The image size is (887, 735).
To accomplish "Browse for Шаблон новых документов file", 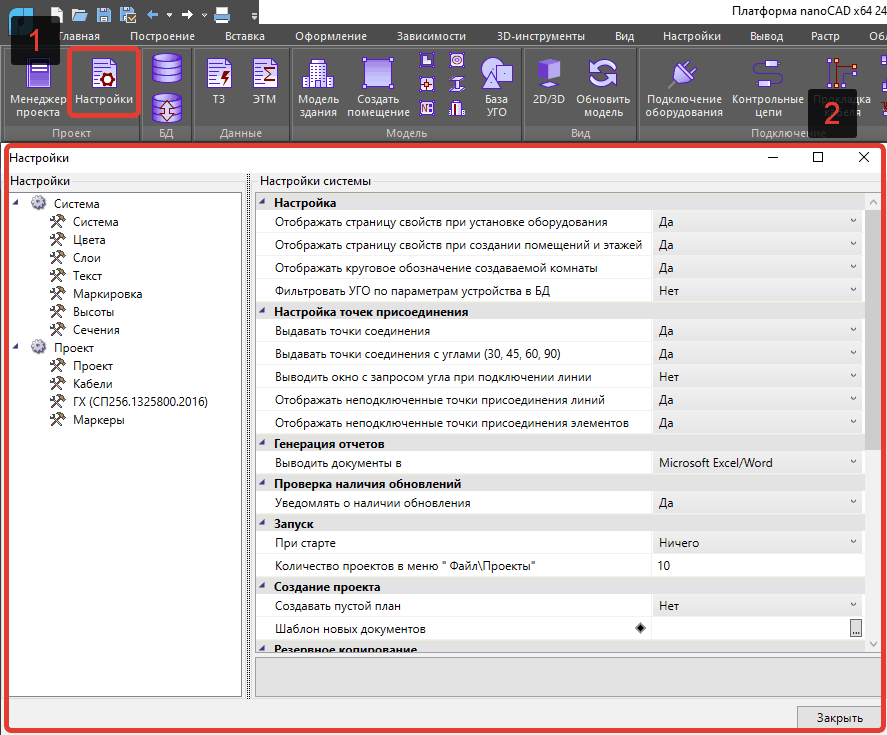I will coord(855,629).
